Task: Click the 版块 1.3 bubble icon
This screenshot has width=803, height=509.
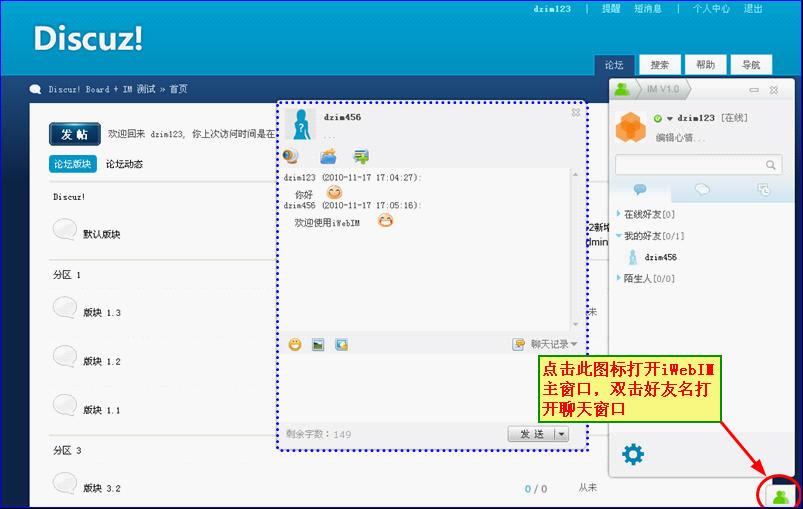Action: pyautogui.click(x=65, y=307)
